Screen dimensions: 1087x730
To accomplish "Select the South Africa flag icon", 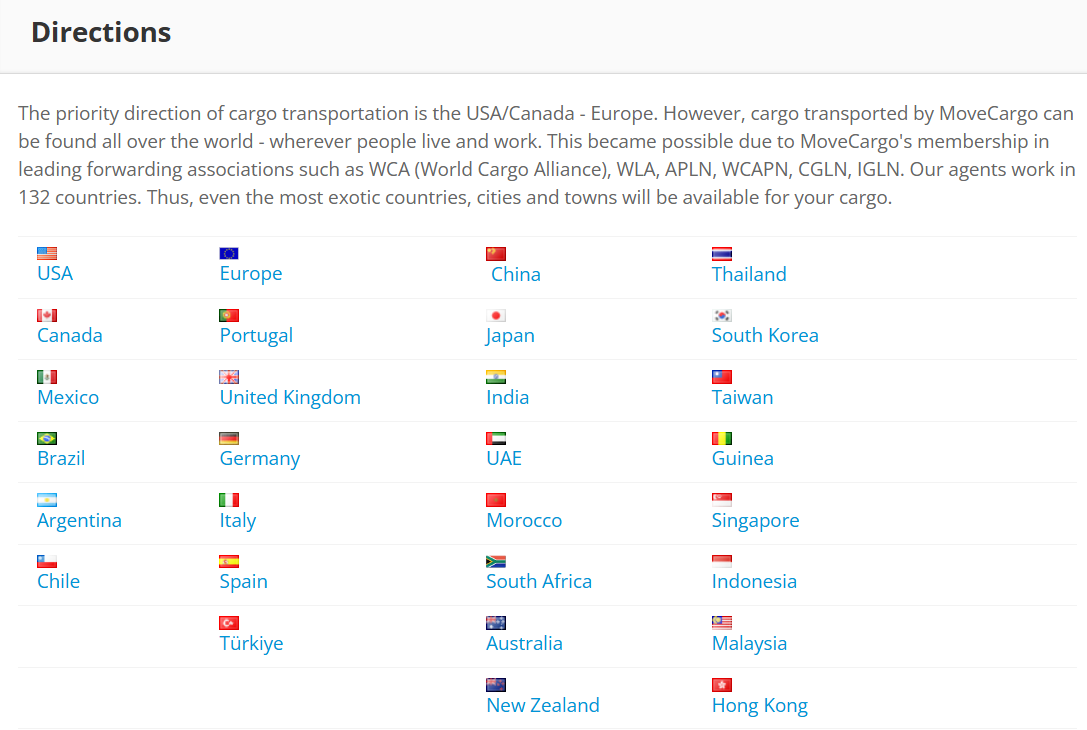I will (x=496, y=561).
